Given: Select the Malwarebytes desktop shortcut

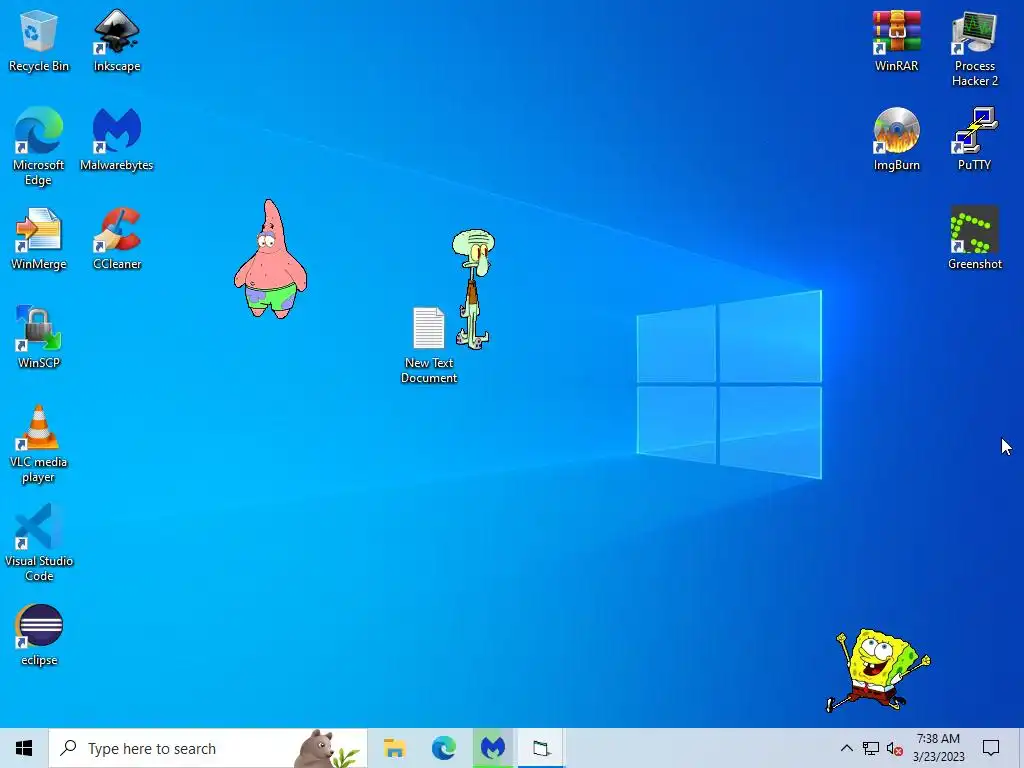Looking at the screenshot, I should coord(117,139).
